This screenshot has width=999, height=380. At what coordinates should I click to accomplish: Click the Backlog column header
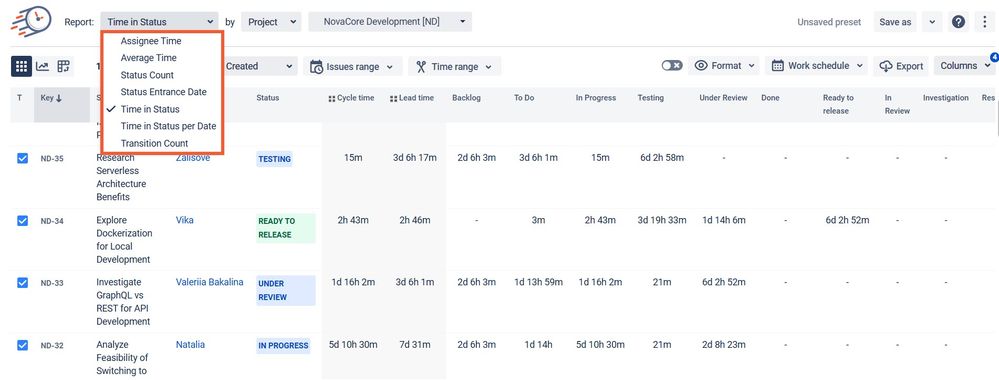point(466,98)
